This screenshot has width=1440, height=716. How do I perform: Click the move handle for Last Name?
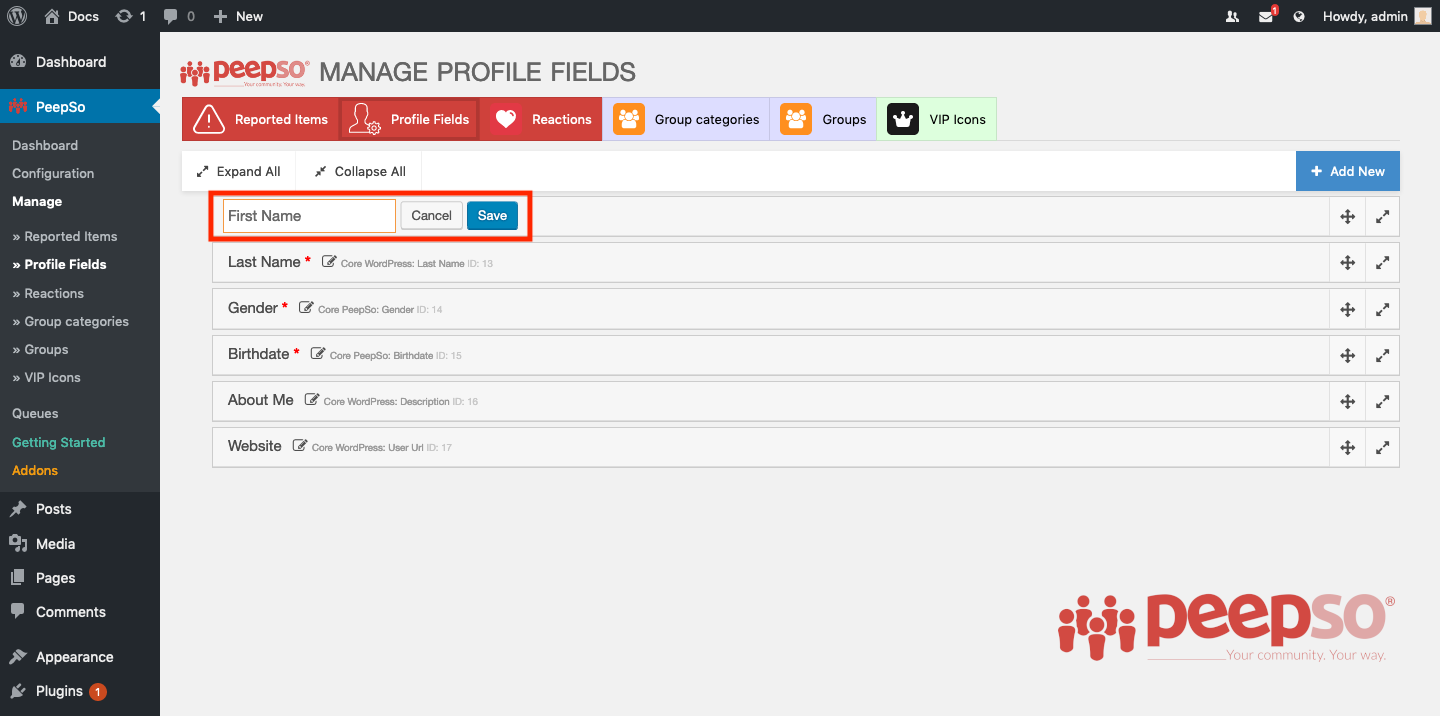coord(1348,263)
